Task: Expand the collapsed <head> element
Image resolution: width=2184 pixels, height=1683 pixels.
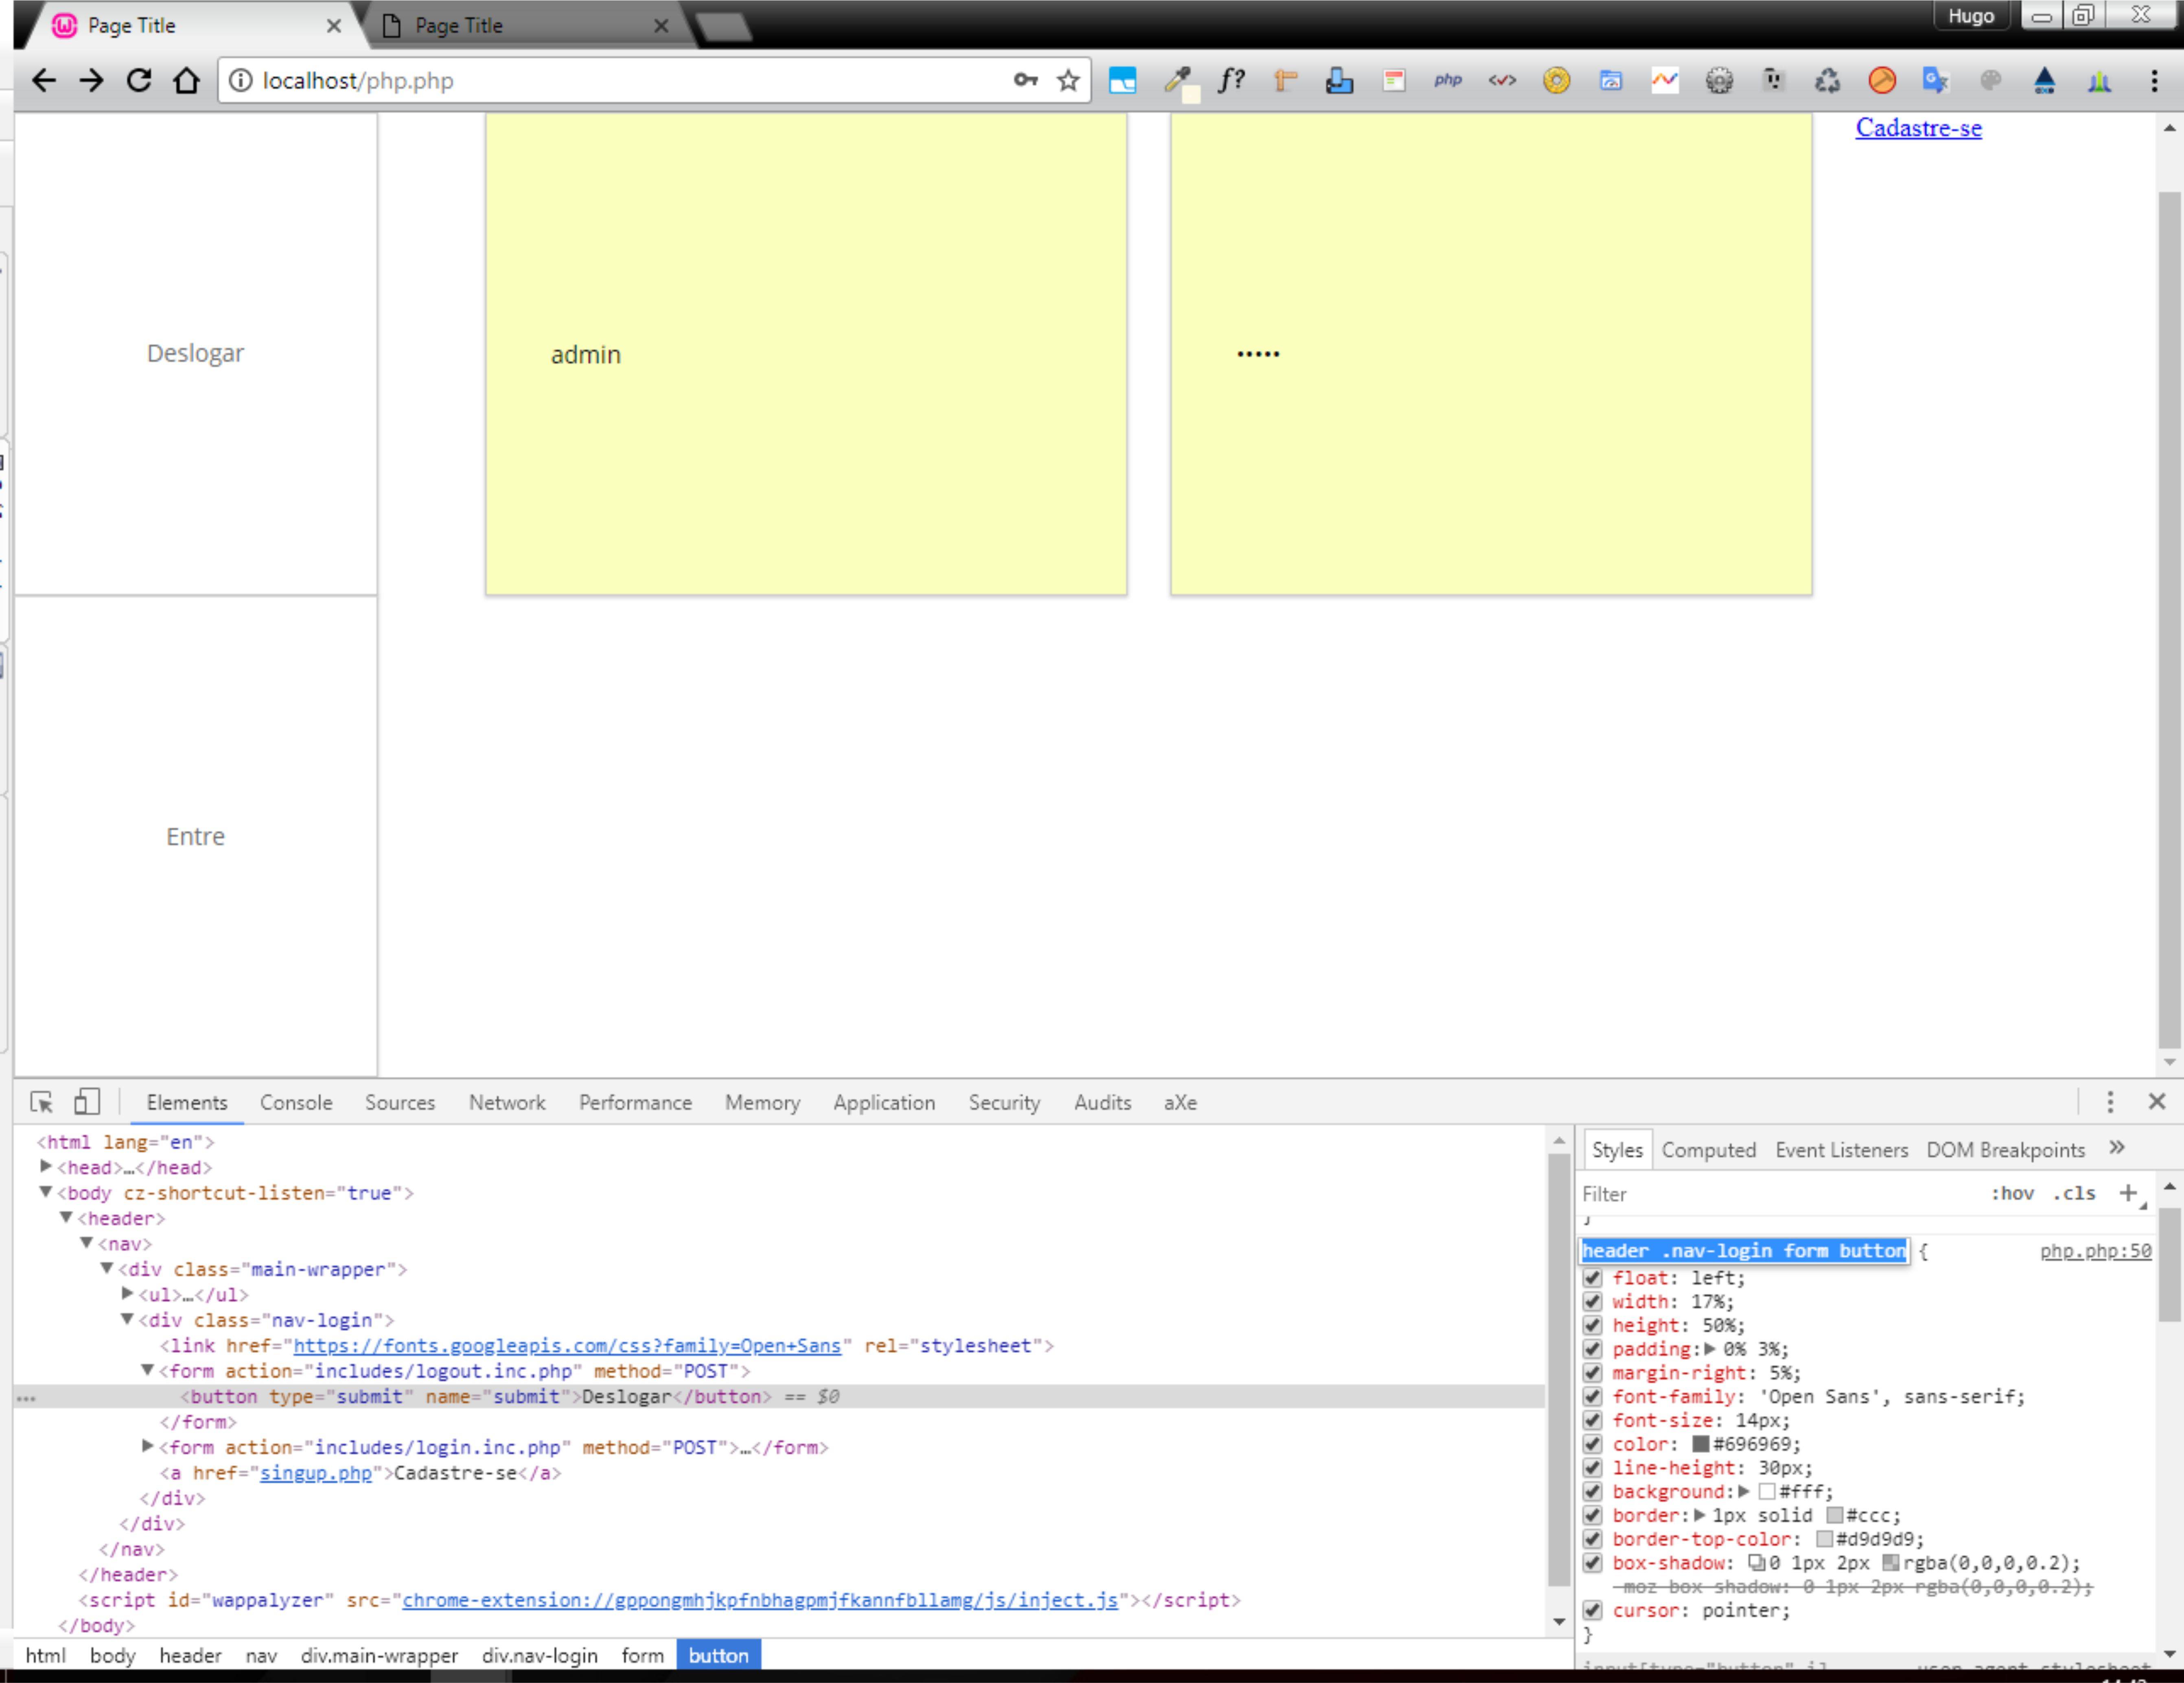Action: click(46, 1167)
